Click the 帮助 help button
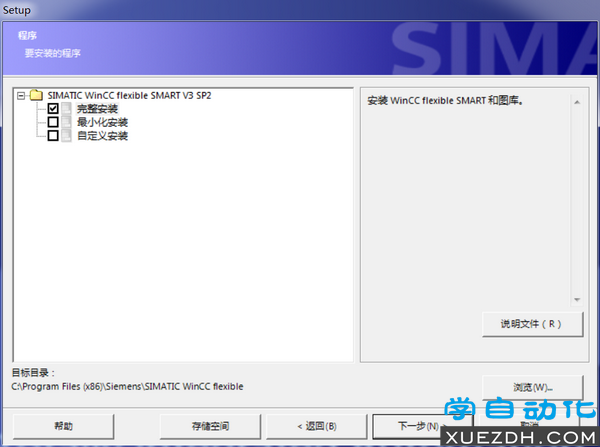The height and width of the screenshot is (447, 600). click(64, 426)
